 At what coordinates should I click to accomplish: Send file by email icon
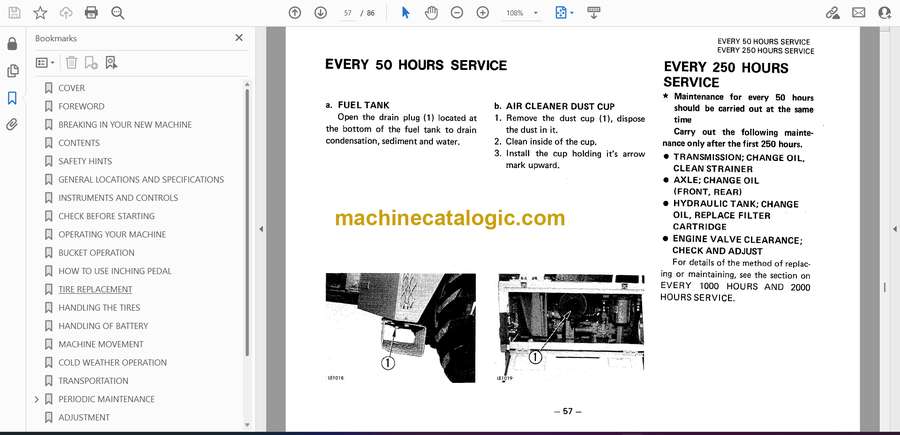tap(859, 13)
